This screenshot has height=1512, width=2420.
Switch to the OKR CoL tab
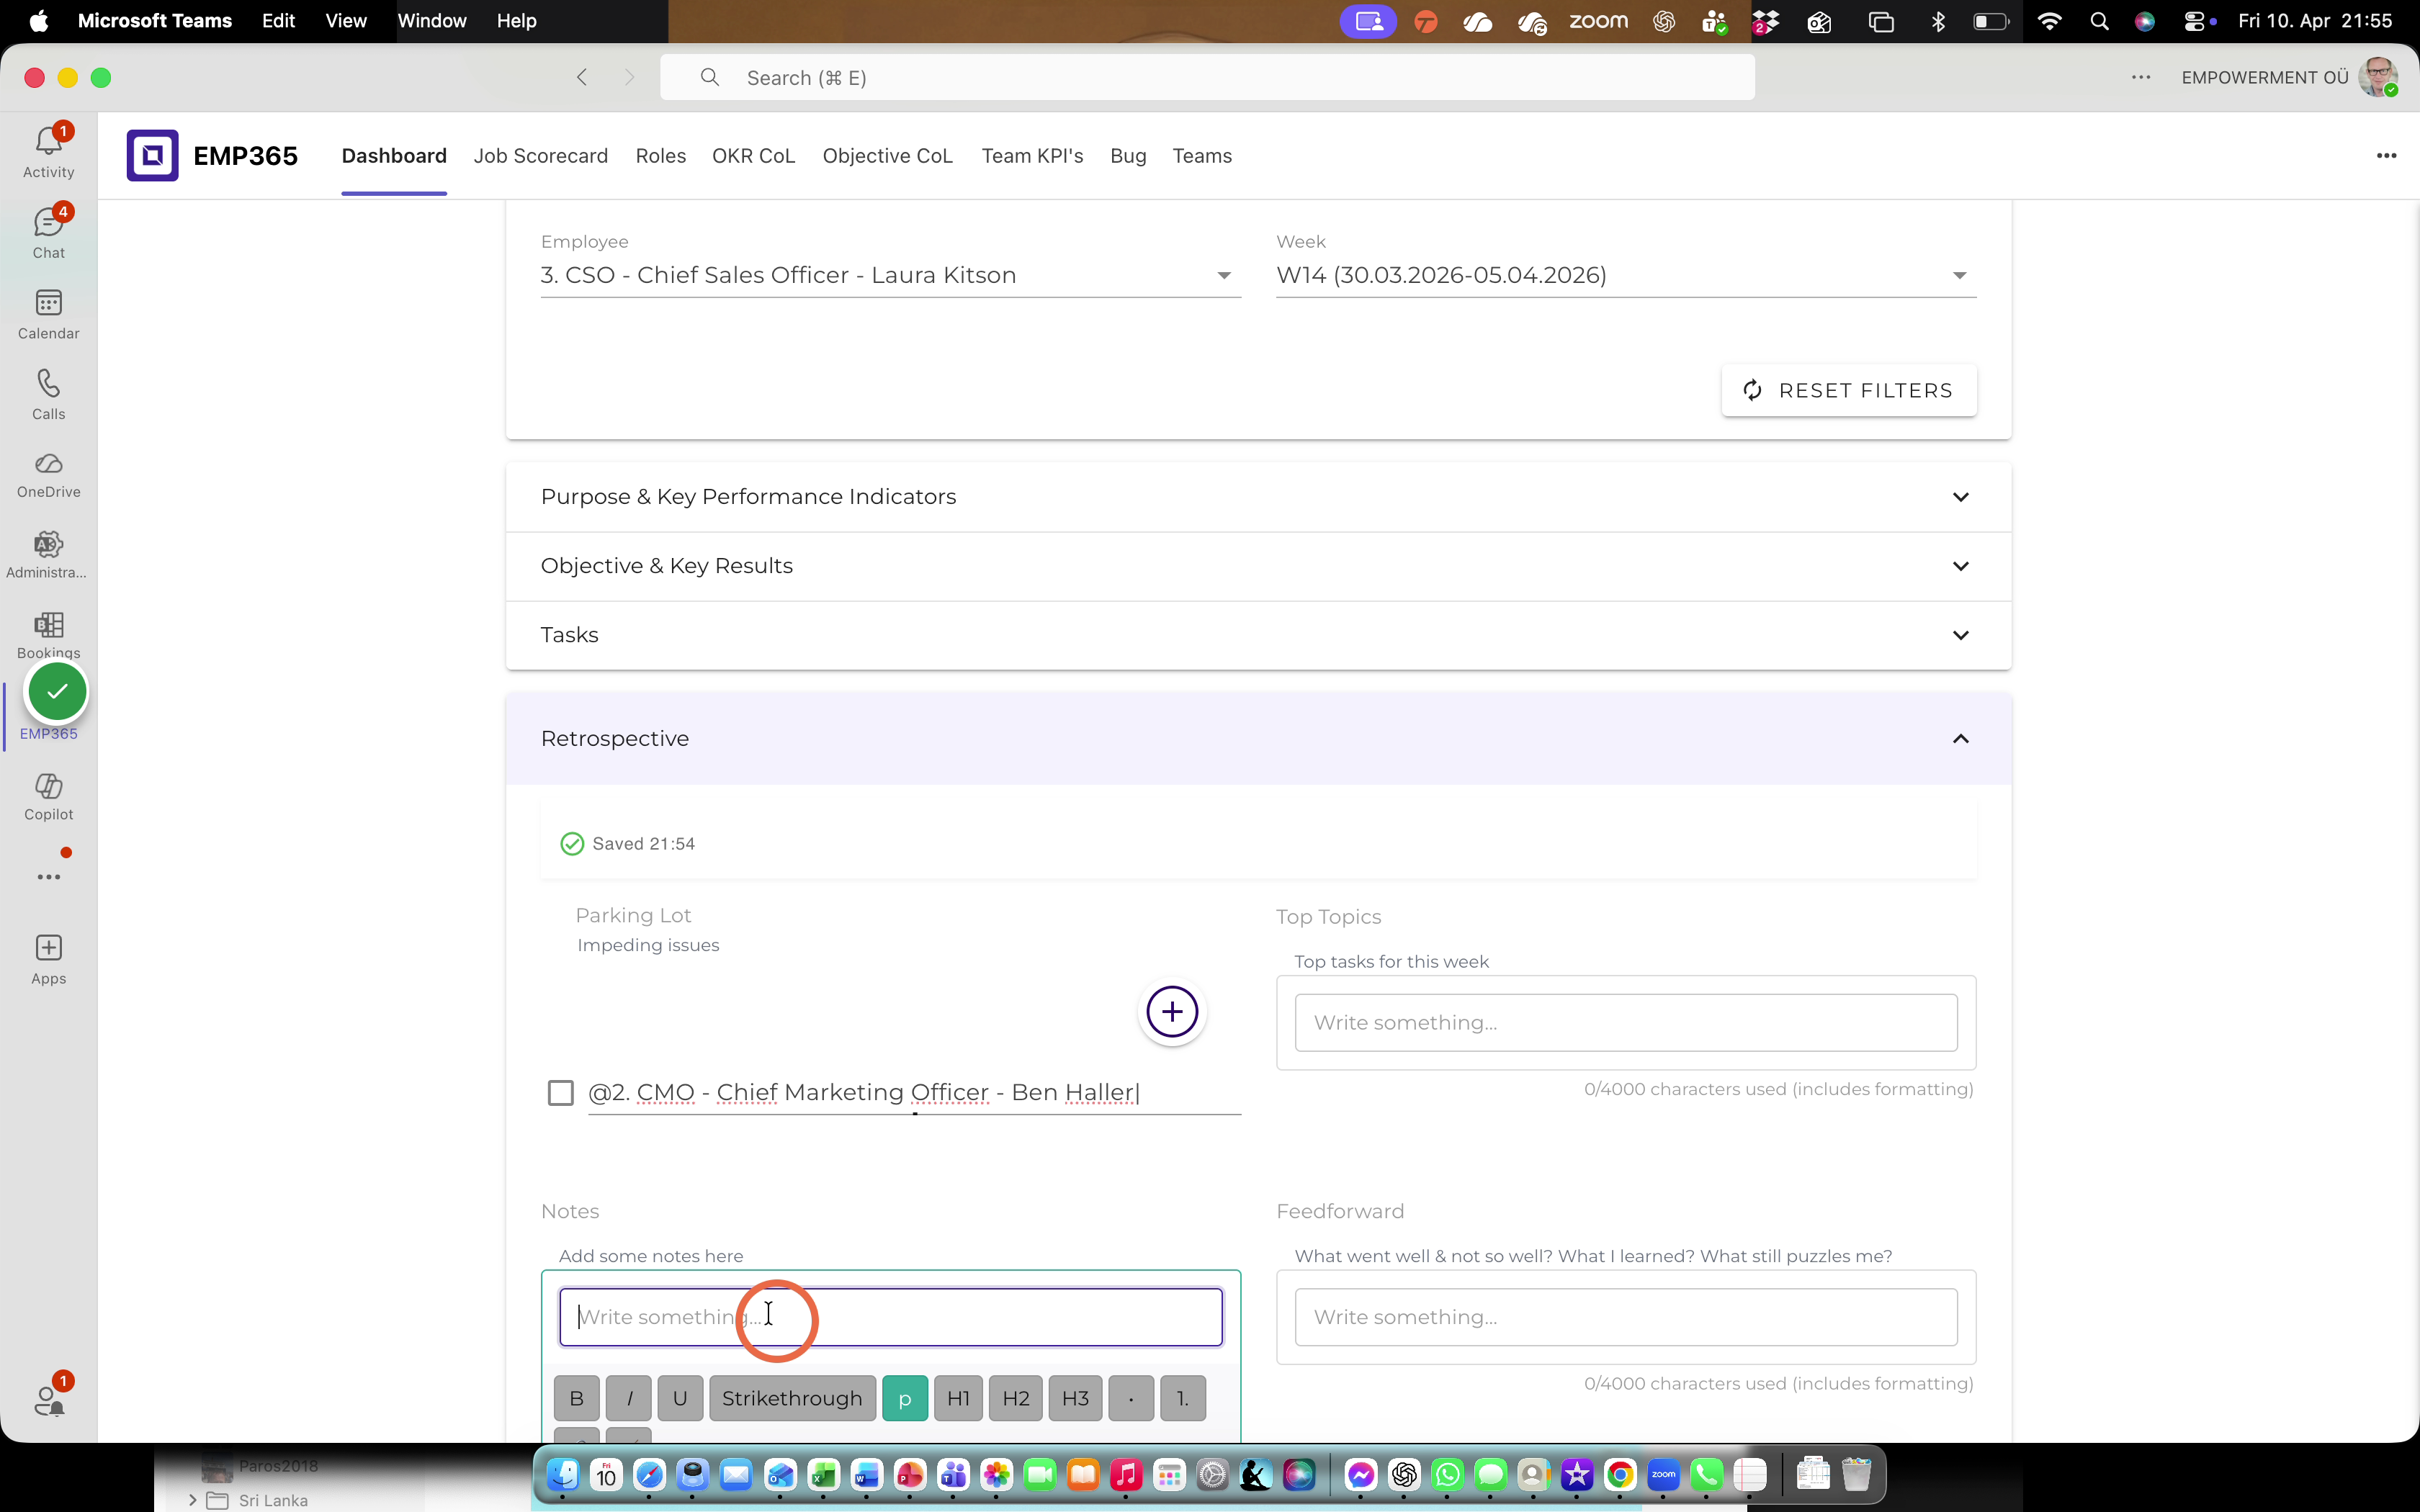(x=753, y=156)
